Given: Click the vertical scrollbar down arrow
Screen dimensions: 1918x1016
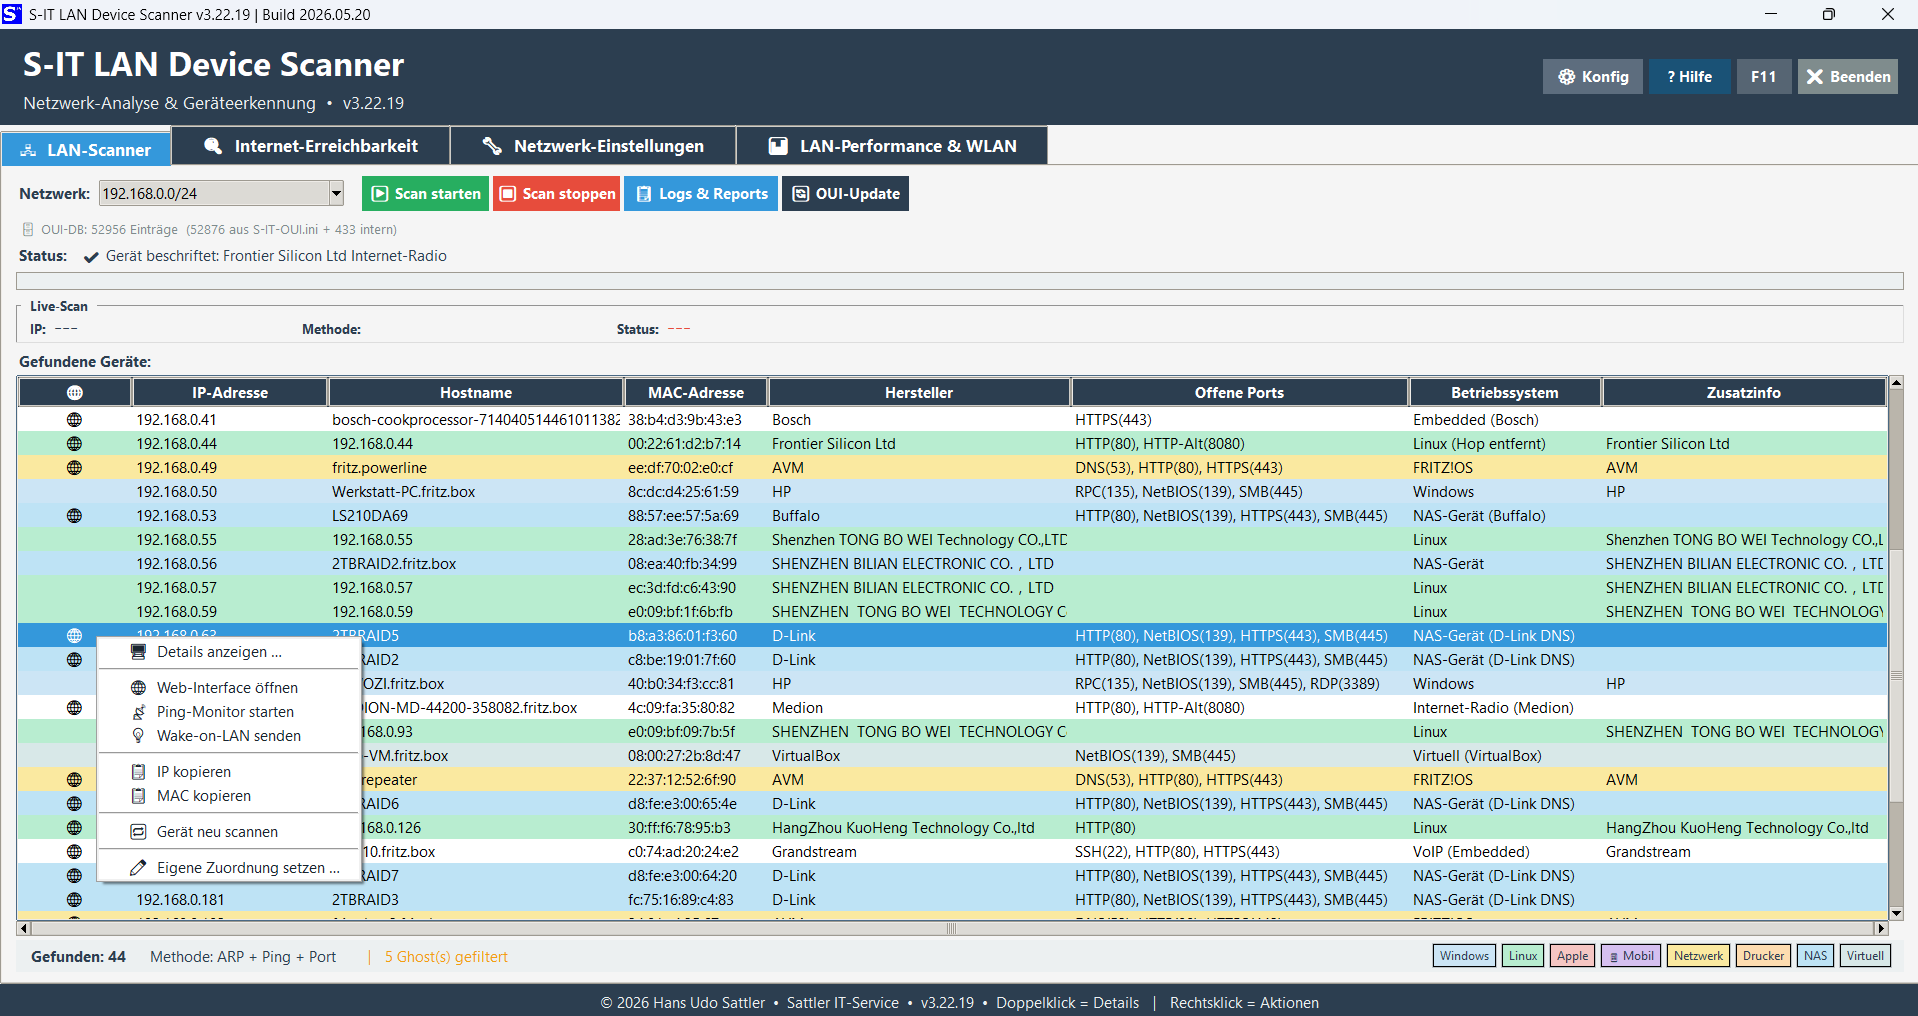Looking at the screenshot, I should pos(1895,913).
